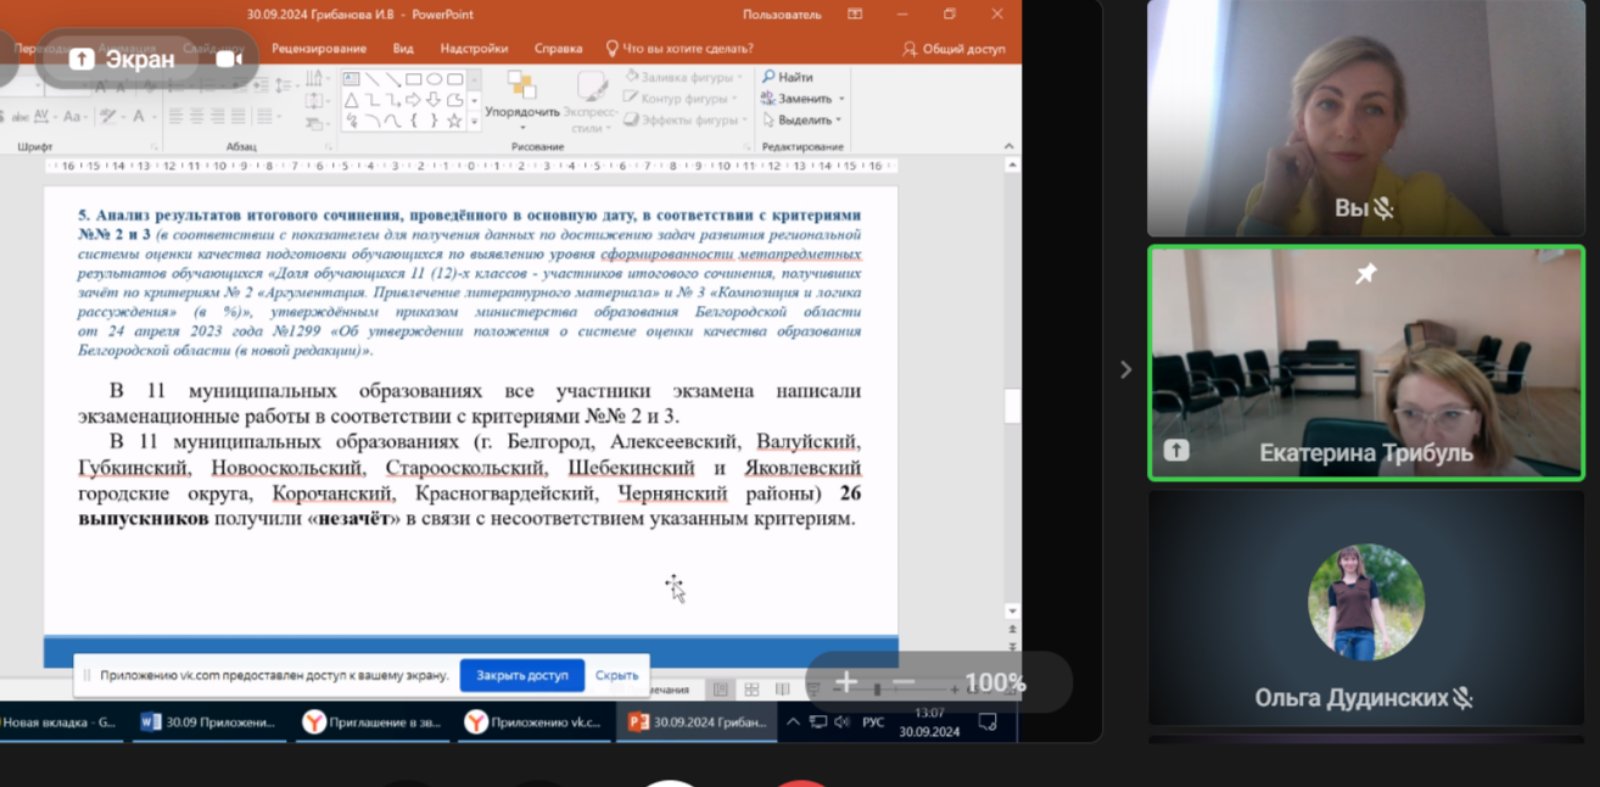The height and width of the screenshot is (787, 1600).
Task: Select the triangle shape in the gallery
Action: [x=351, y=100]
